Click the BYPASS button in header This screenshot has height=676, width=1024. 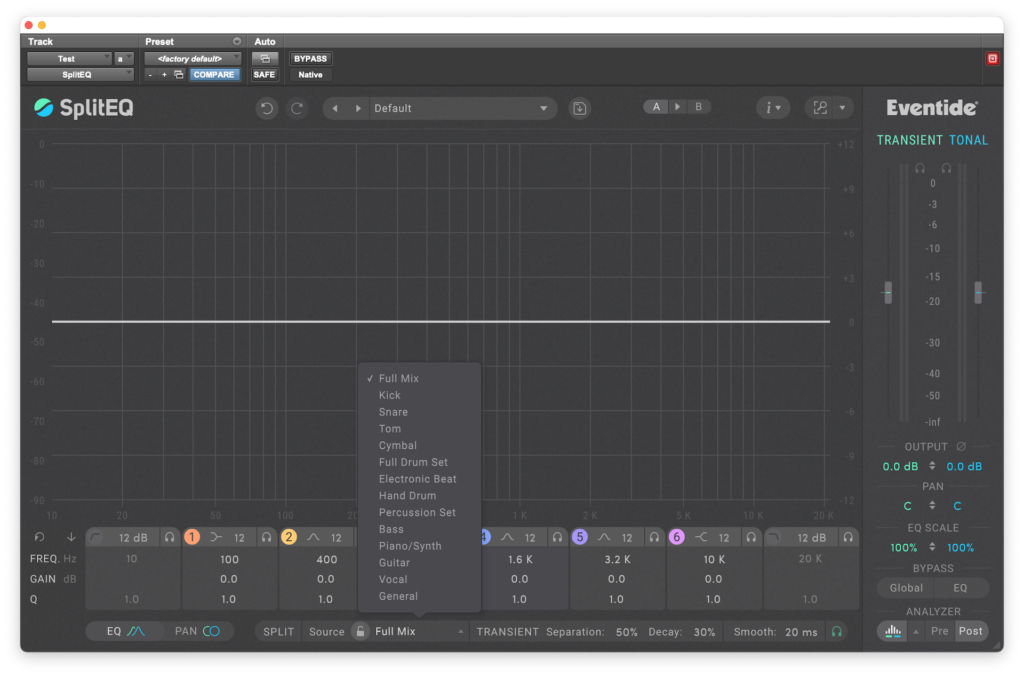tap(310, 58)
